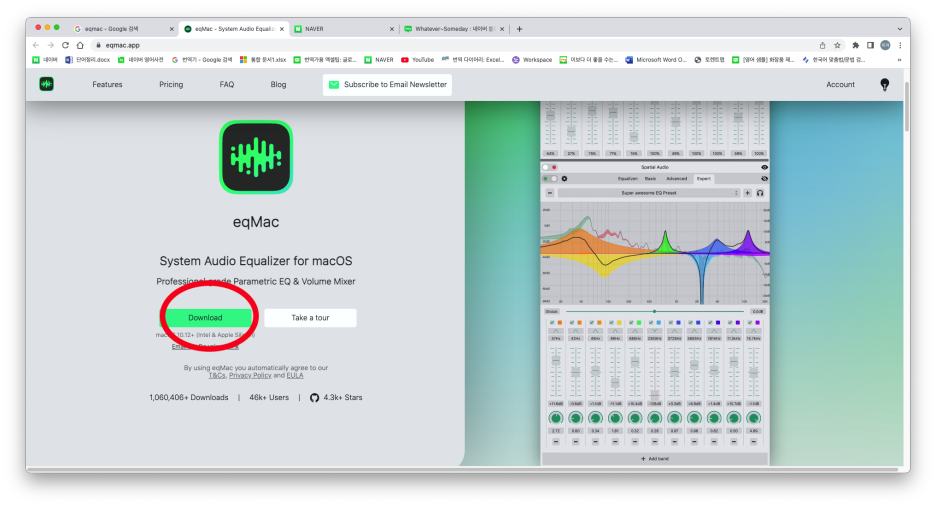The width and height of the screenshot is (936, 507).
Task: Open the Workspace bookmark
Action: coord(532,60)
